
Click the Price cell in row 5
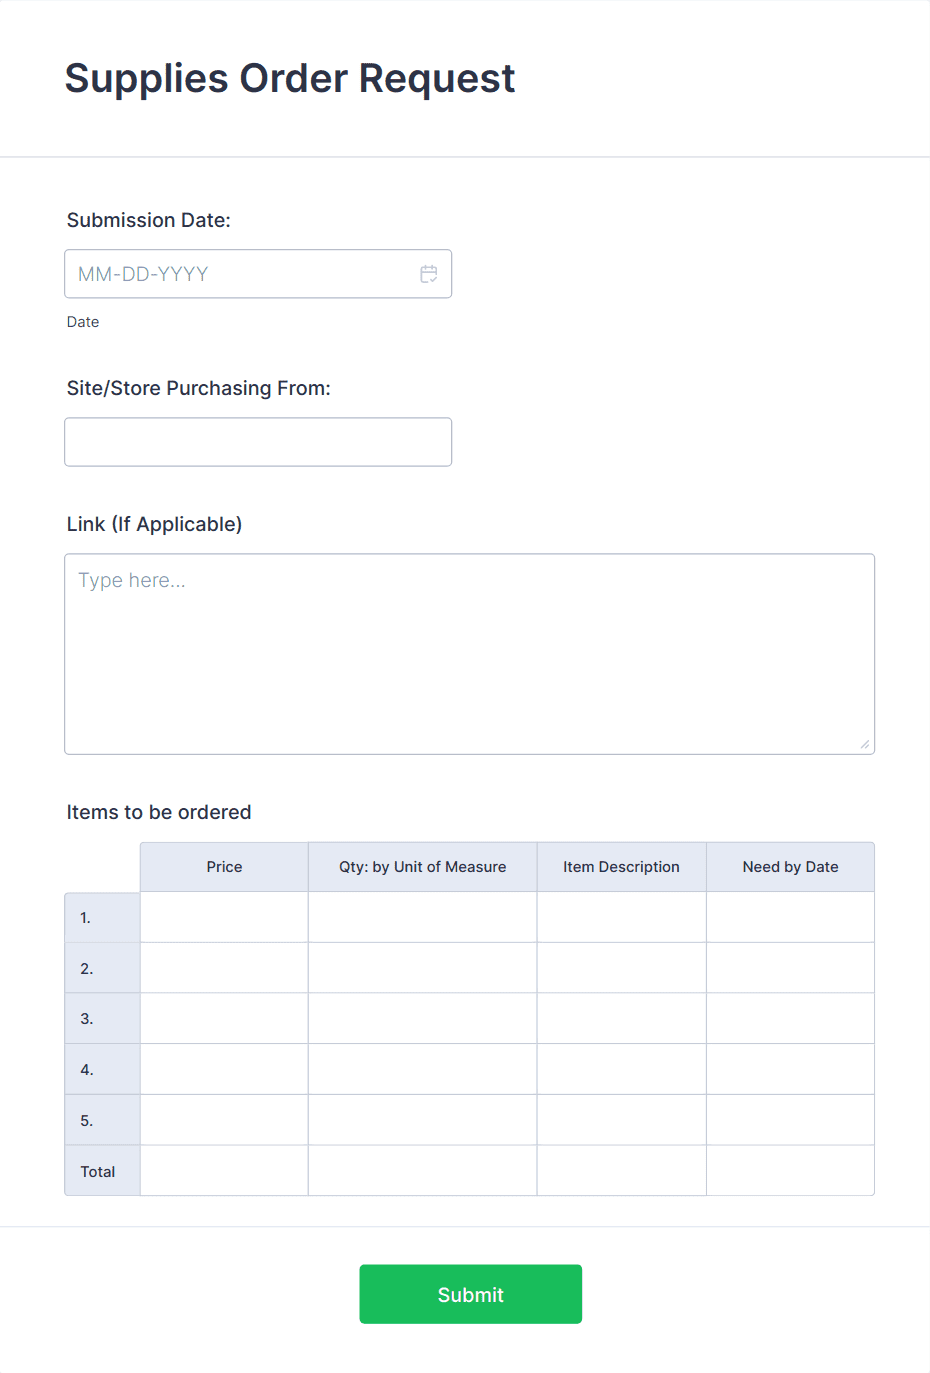tap(223, 1119)
